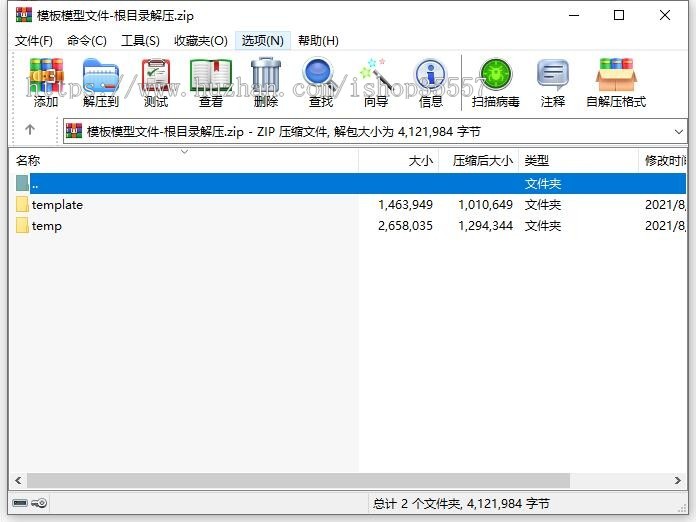696x522 pixels.
Task: Sort by 名称 column header
Action: pyautogui.click(x=185, y=161)
